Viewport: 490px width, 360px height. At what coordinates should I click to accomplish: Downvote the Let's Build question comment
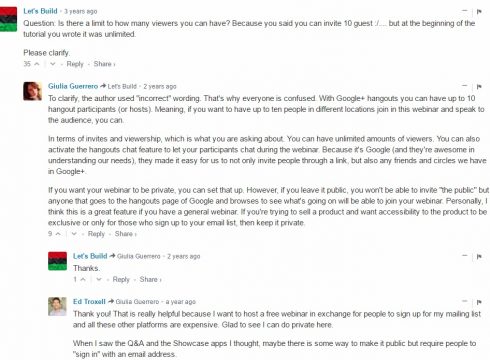(x=53, y=64)
